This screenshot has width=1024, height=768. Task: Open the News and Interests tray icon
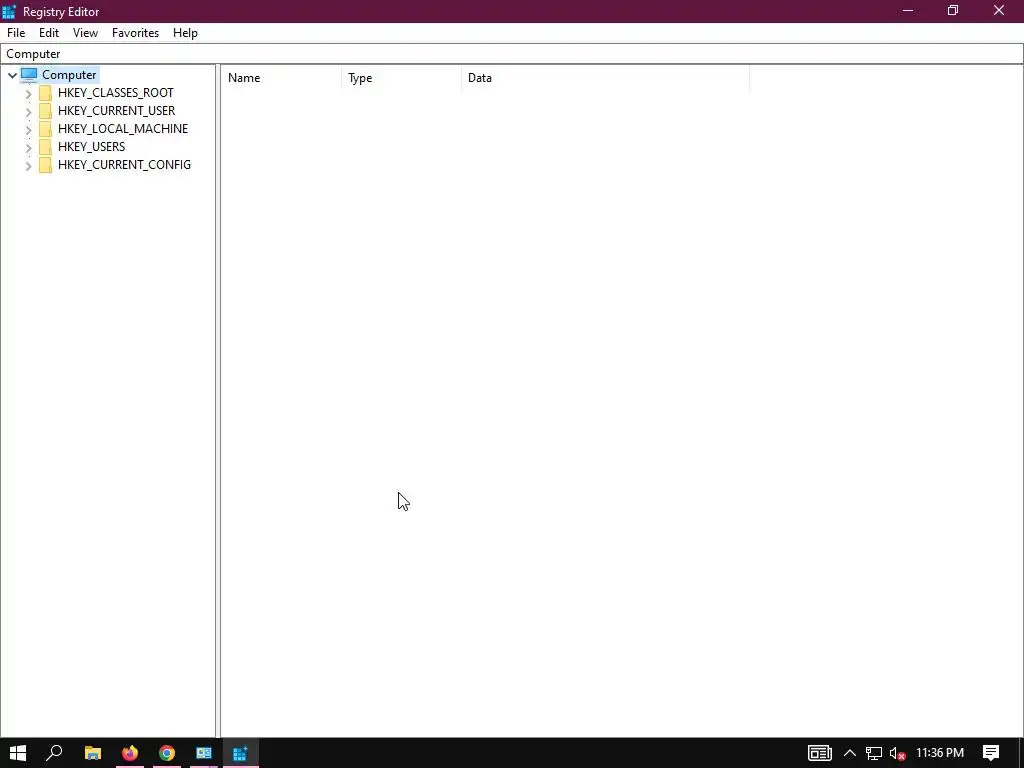click(820, 753)
